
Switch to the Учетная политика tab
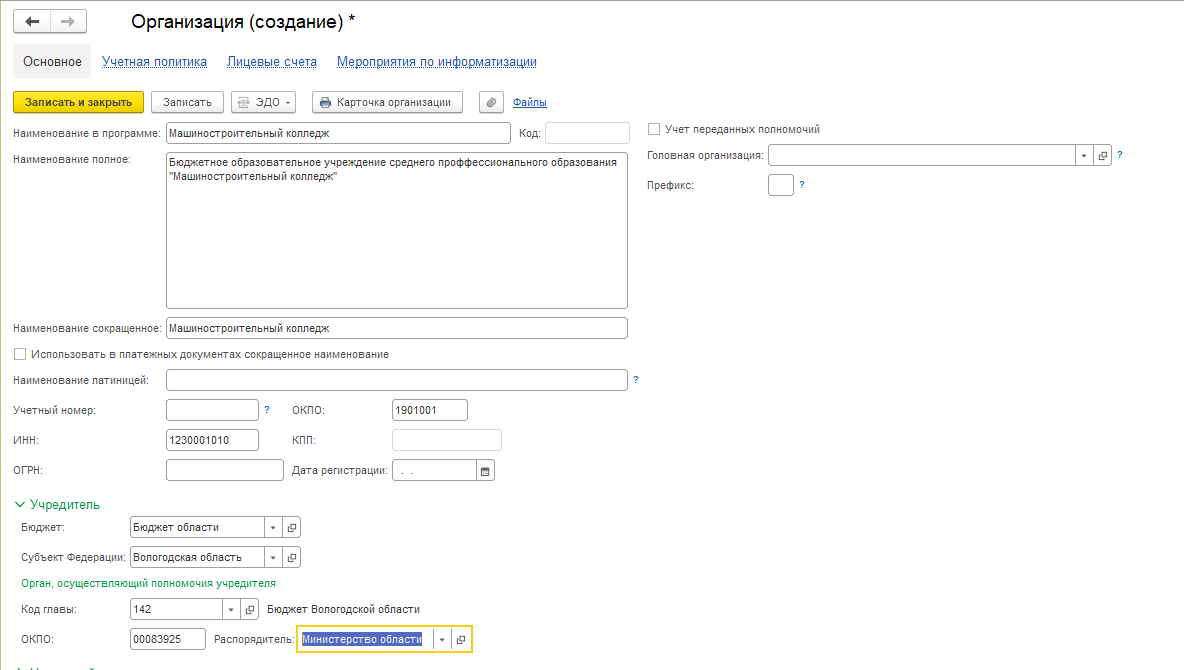154,62
